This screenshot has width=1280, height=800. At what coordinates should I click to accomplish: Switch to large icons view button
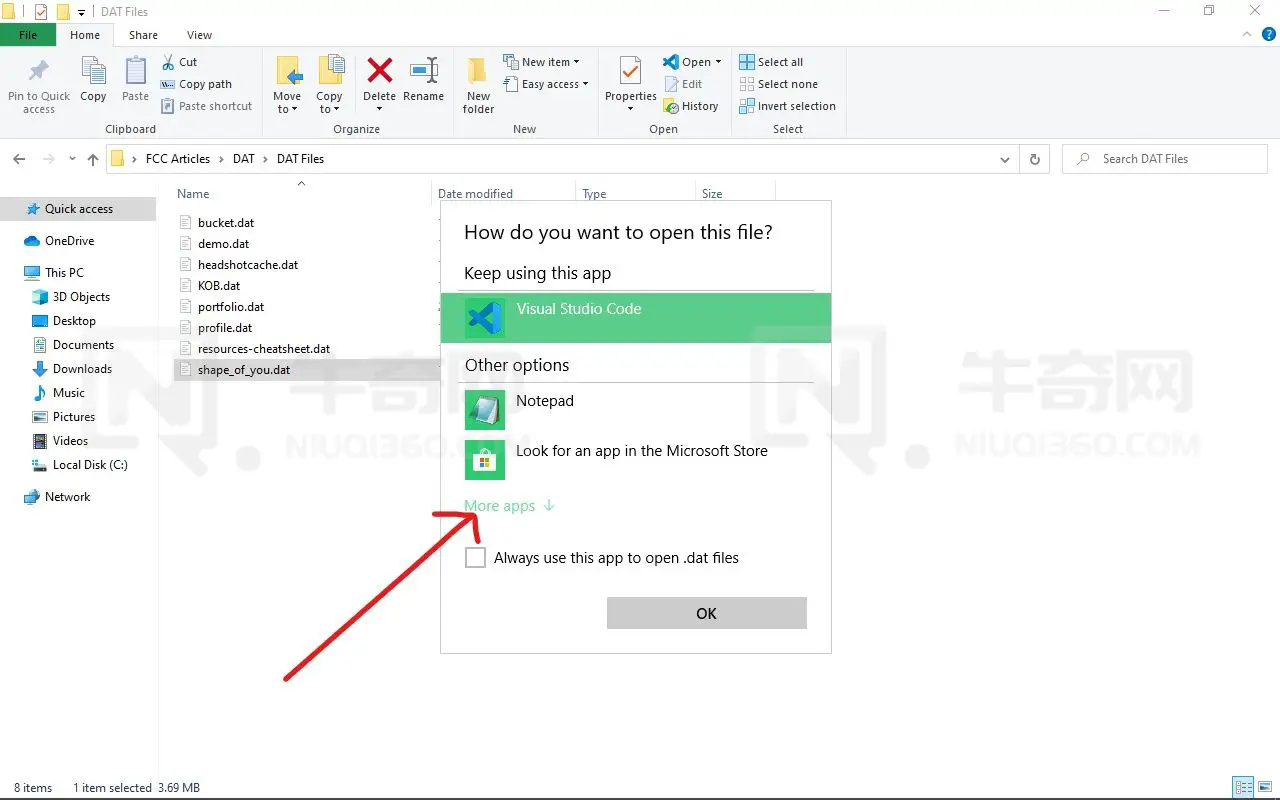tap(1263, 787)
